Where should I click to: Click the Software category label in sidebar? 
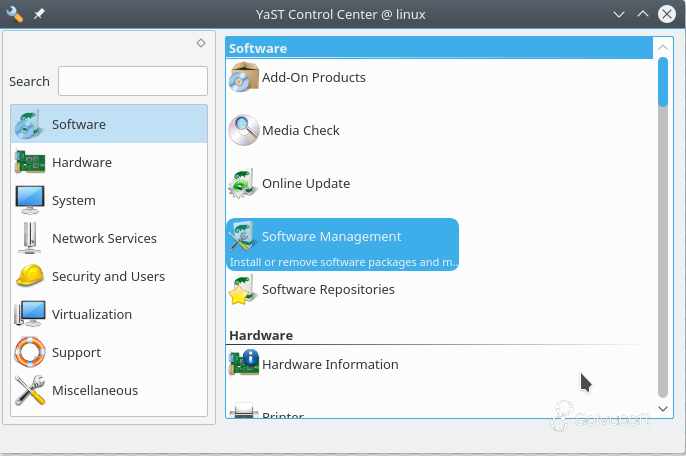[79, 124]
